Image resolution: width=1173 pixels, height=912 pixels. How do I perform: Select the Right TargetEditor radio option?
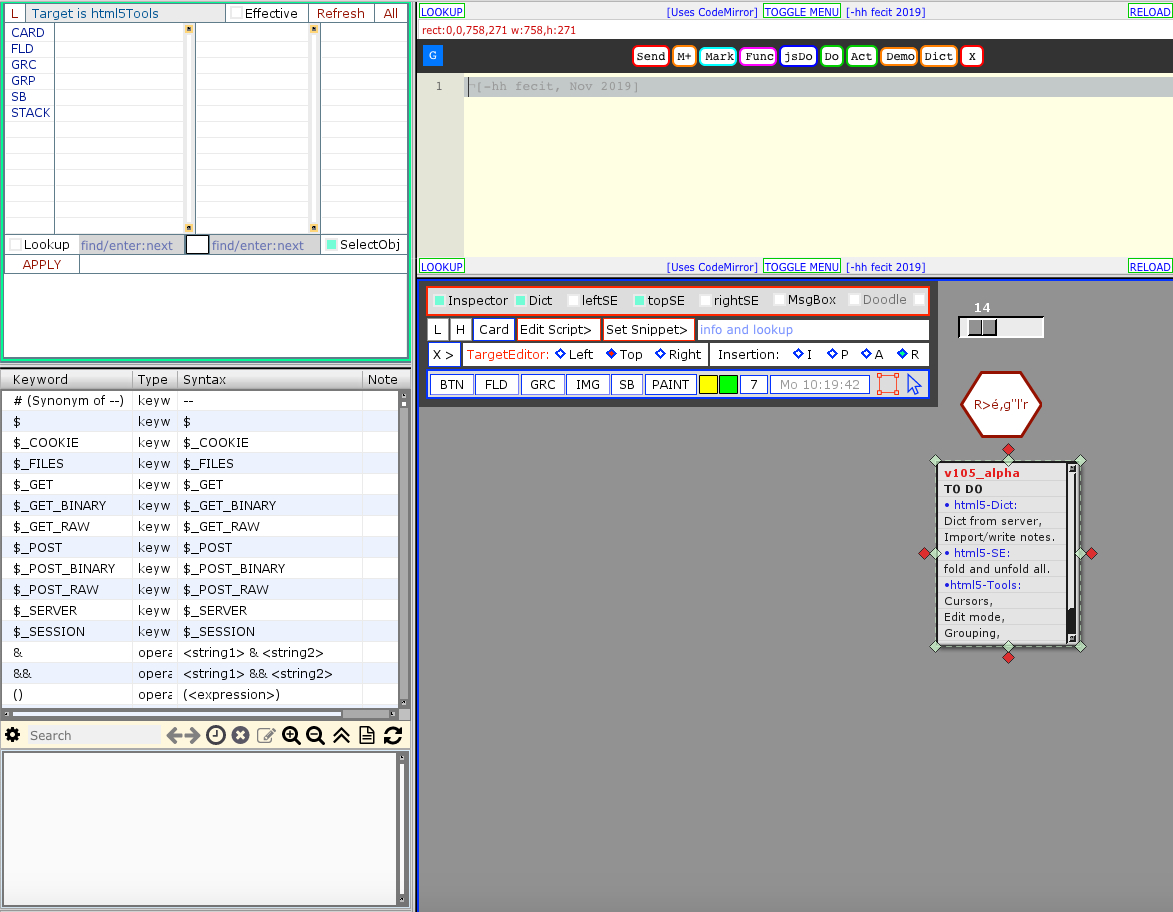tap(661, 354)
